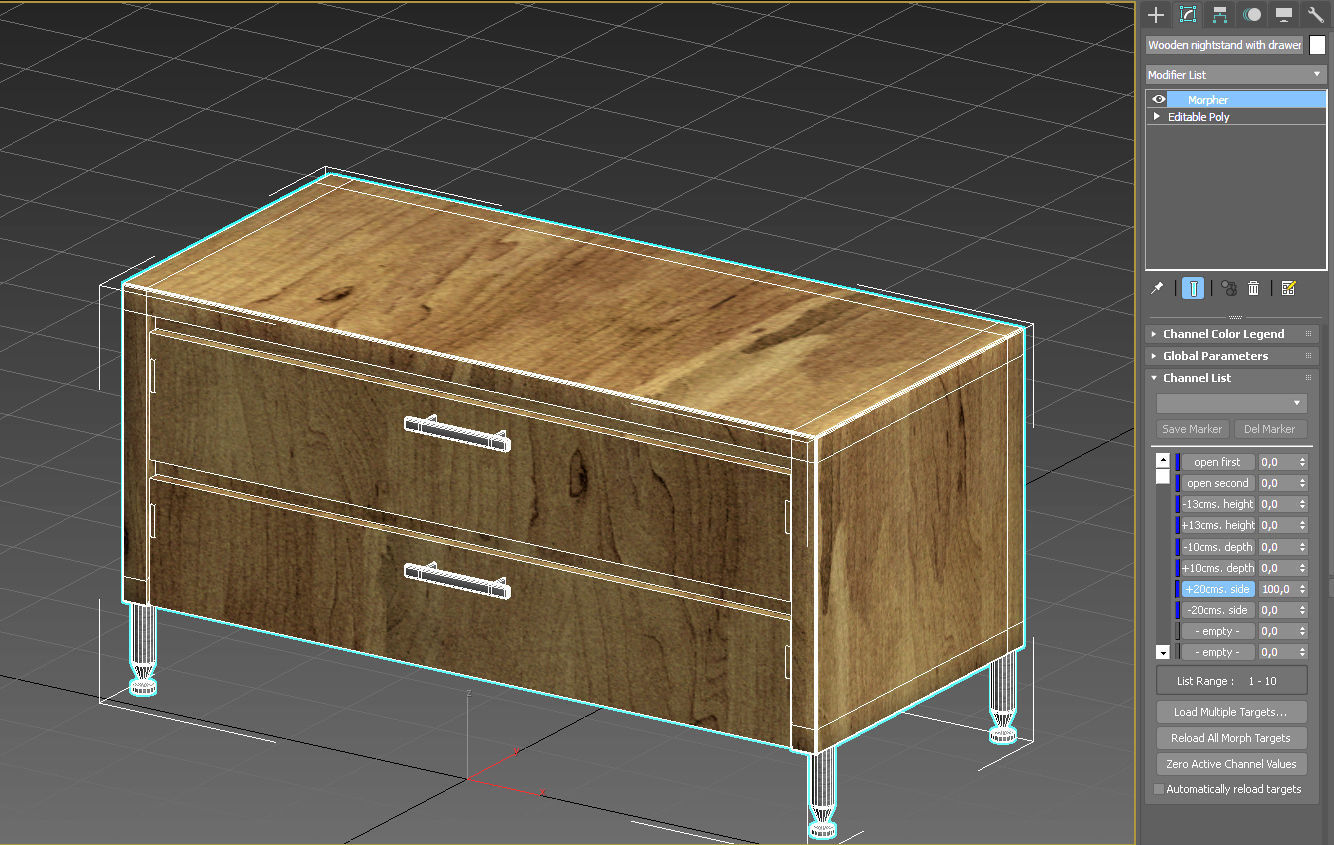Select the '-20cms. side' channel
Image resolution: width=1334 pixels, height=845 pixels.
tap(1217, 610)
